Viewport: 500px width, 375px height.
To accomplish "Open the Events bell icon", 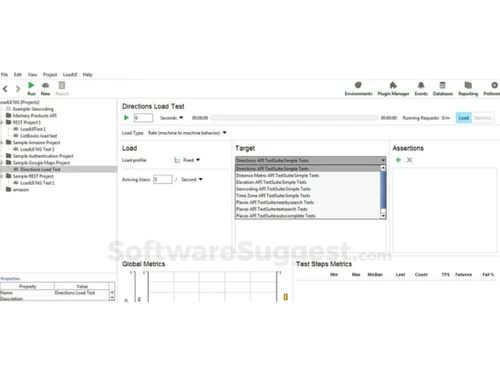I will (x=421, y=85).
